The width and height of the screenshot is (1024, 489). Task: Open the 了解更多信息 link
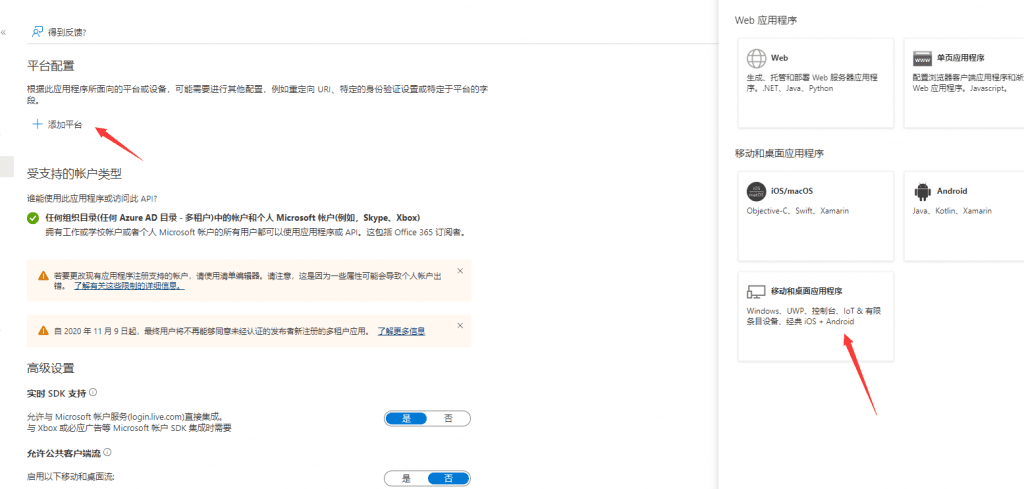401,330
